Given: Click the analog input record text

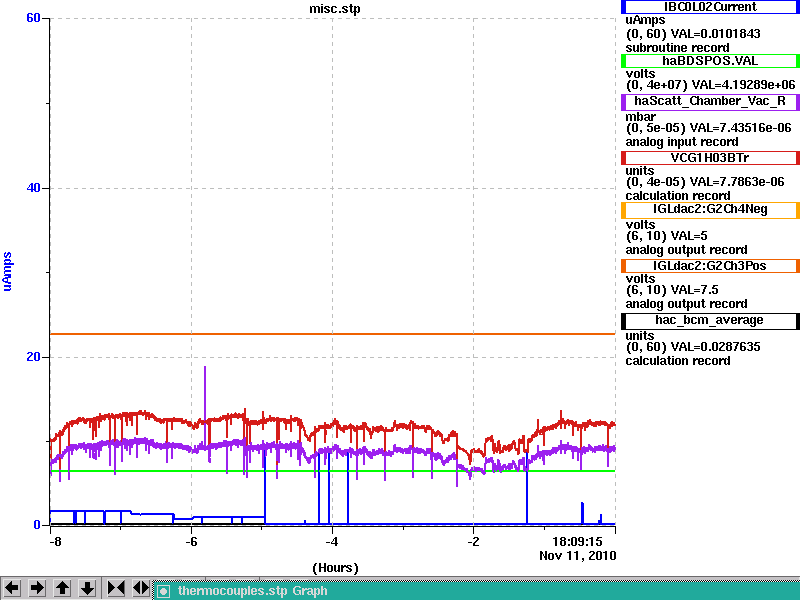Looking at the screenshot, I should (682, 142).
